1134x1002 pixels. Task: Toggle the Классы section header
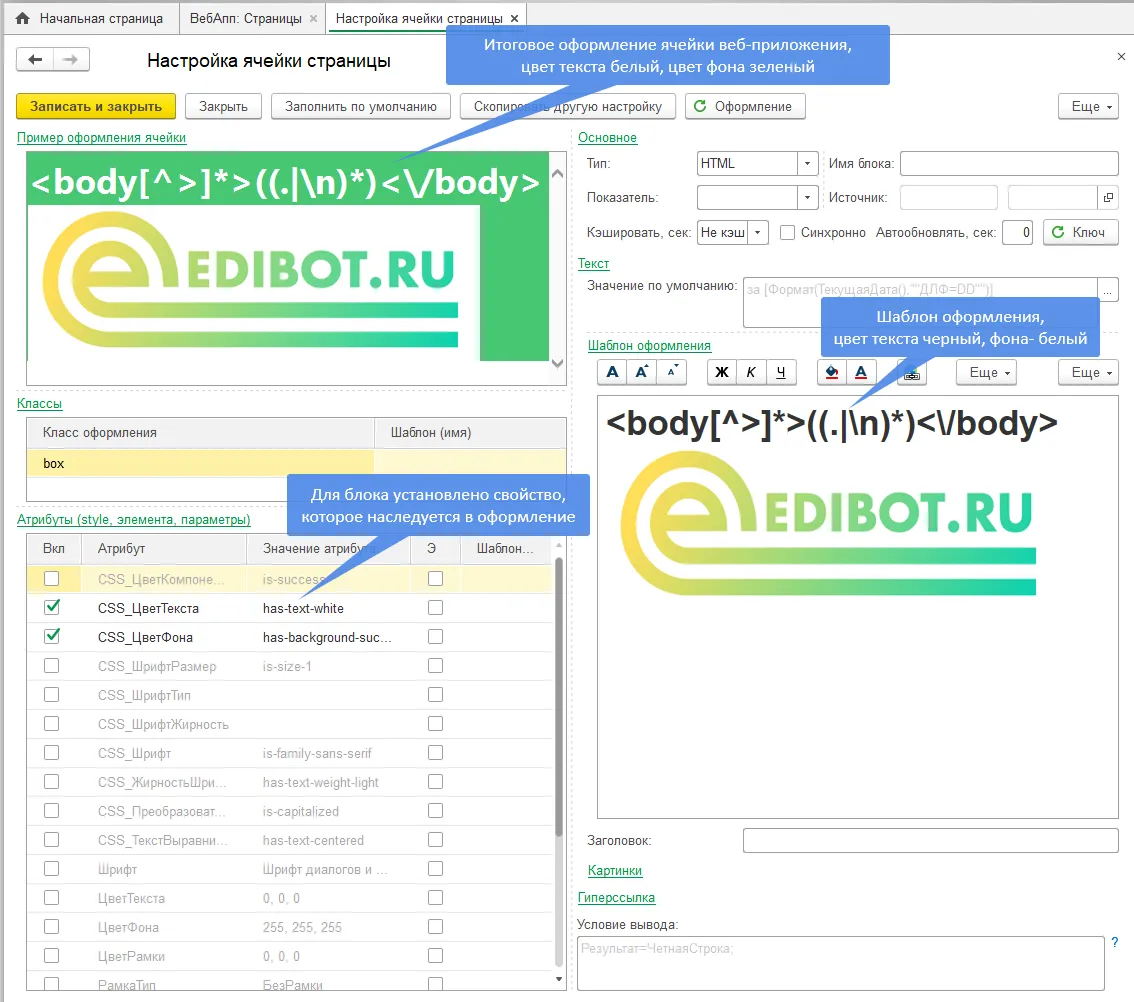click(x=39, y=404)
